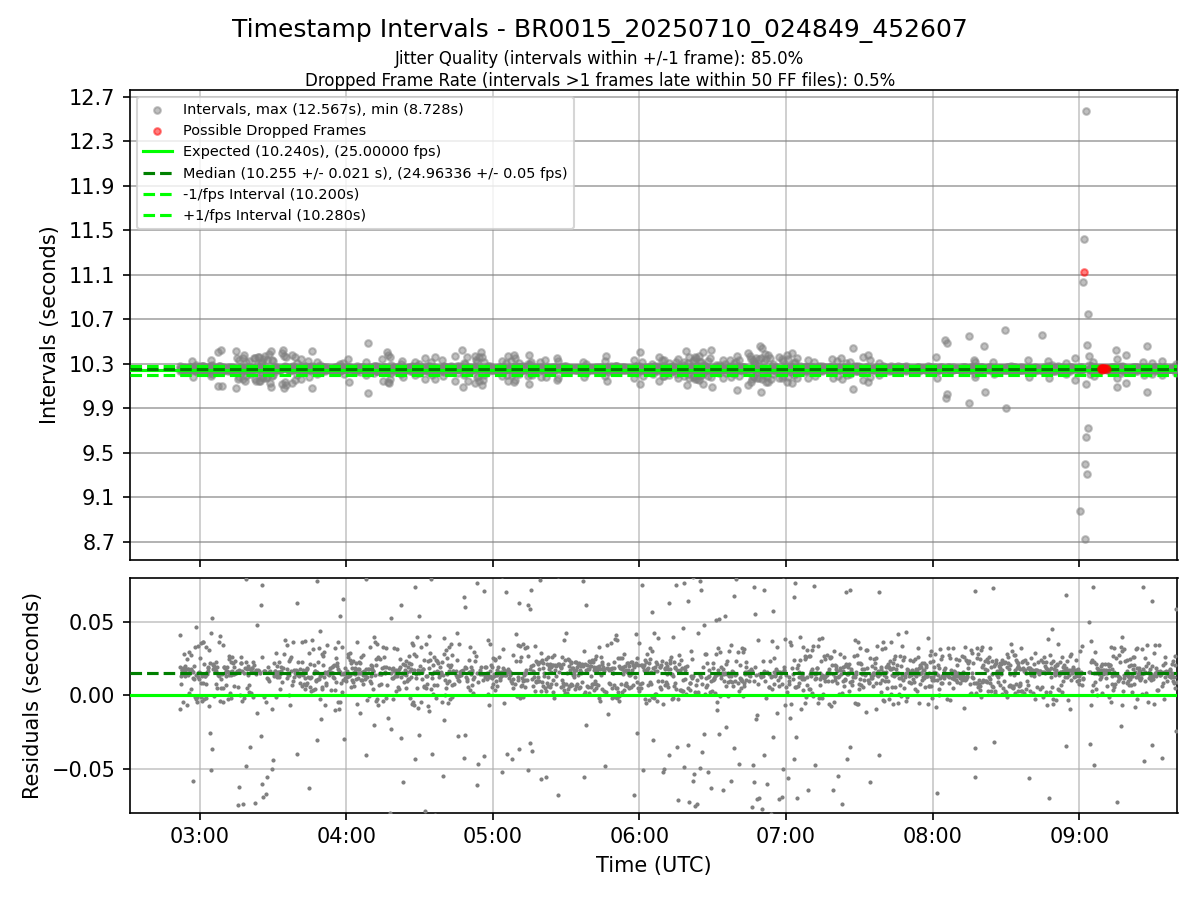Click the Residuals (seconds) axis label
The height and width of the screenshot is (900, 1200).
click(x=31, y=696)
